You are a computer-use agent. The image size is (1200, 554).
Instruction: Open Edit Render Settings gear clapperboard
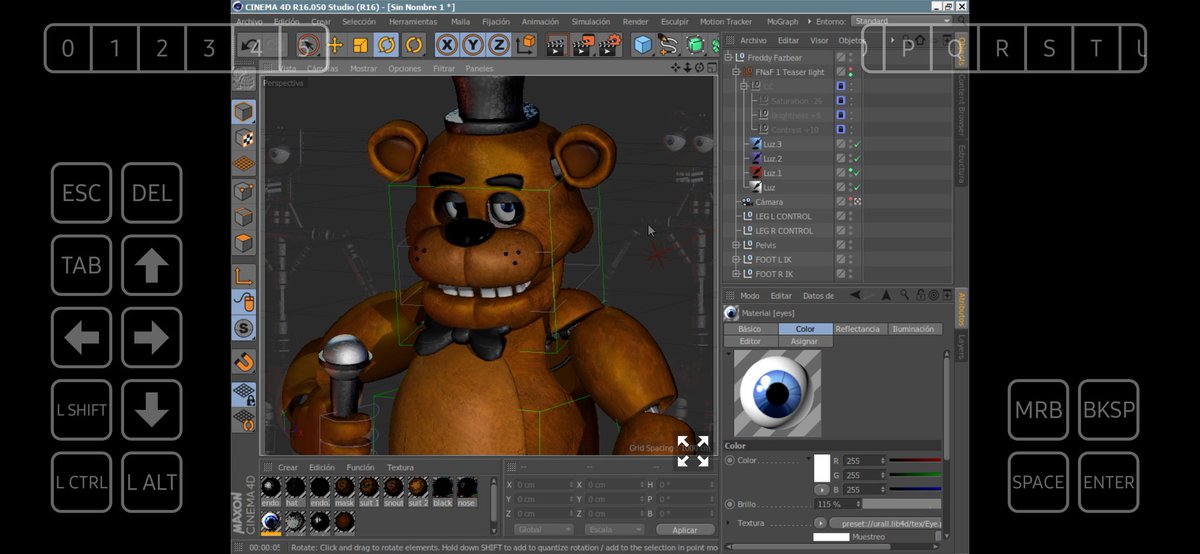tap(610, 45)
